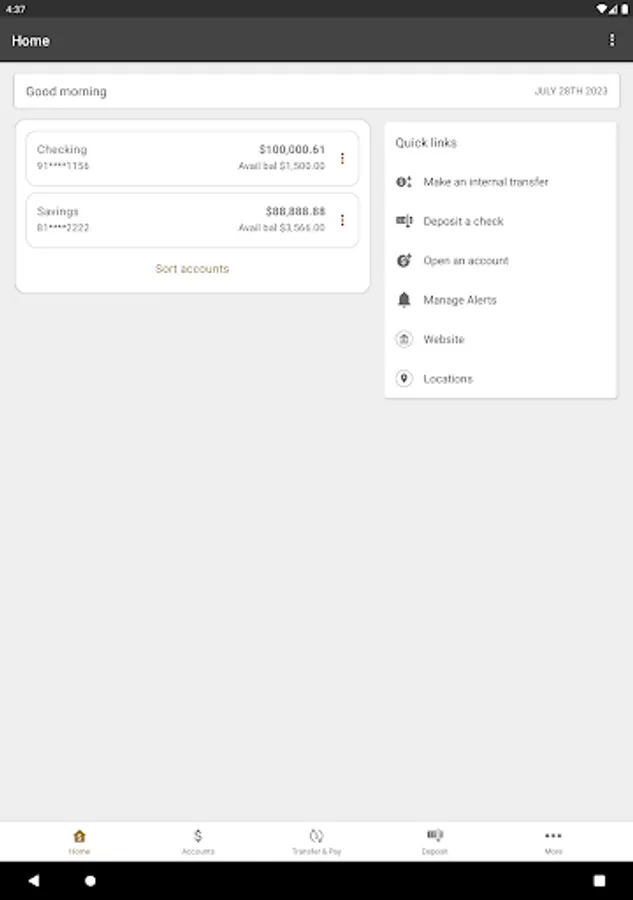Click the Deposit a check icon
Screen dimensions: 633x900
click(404, 221)
